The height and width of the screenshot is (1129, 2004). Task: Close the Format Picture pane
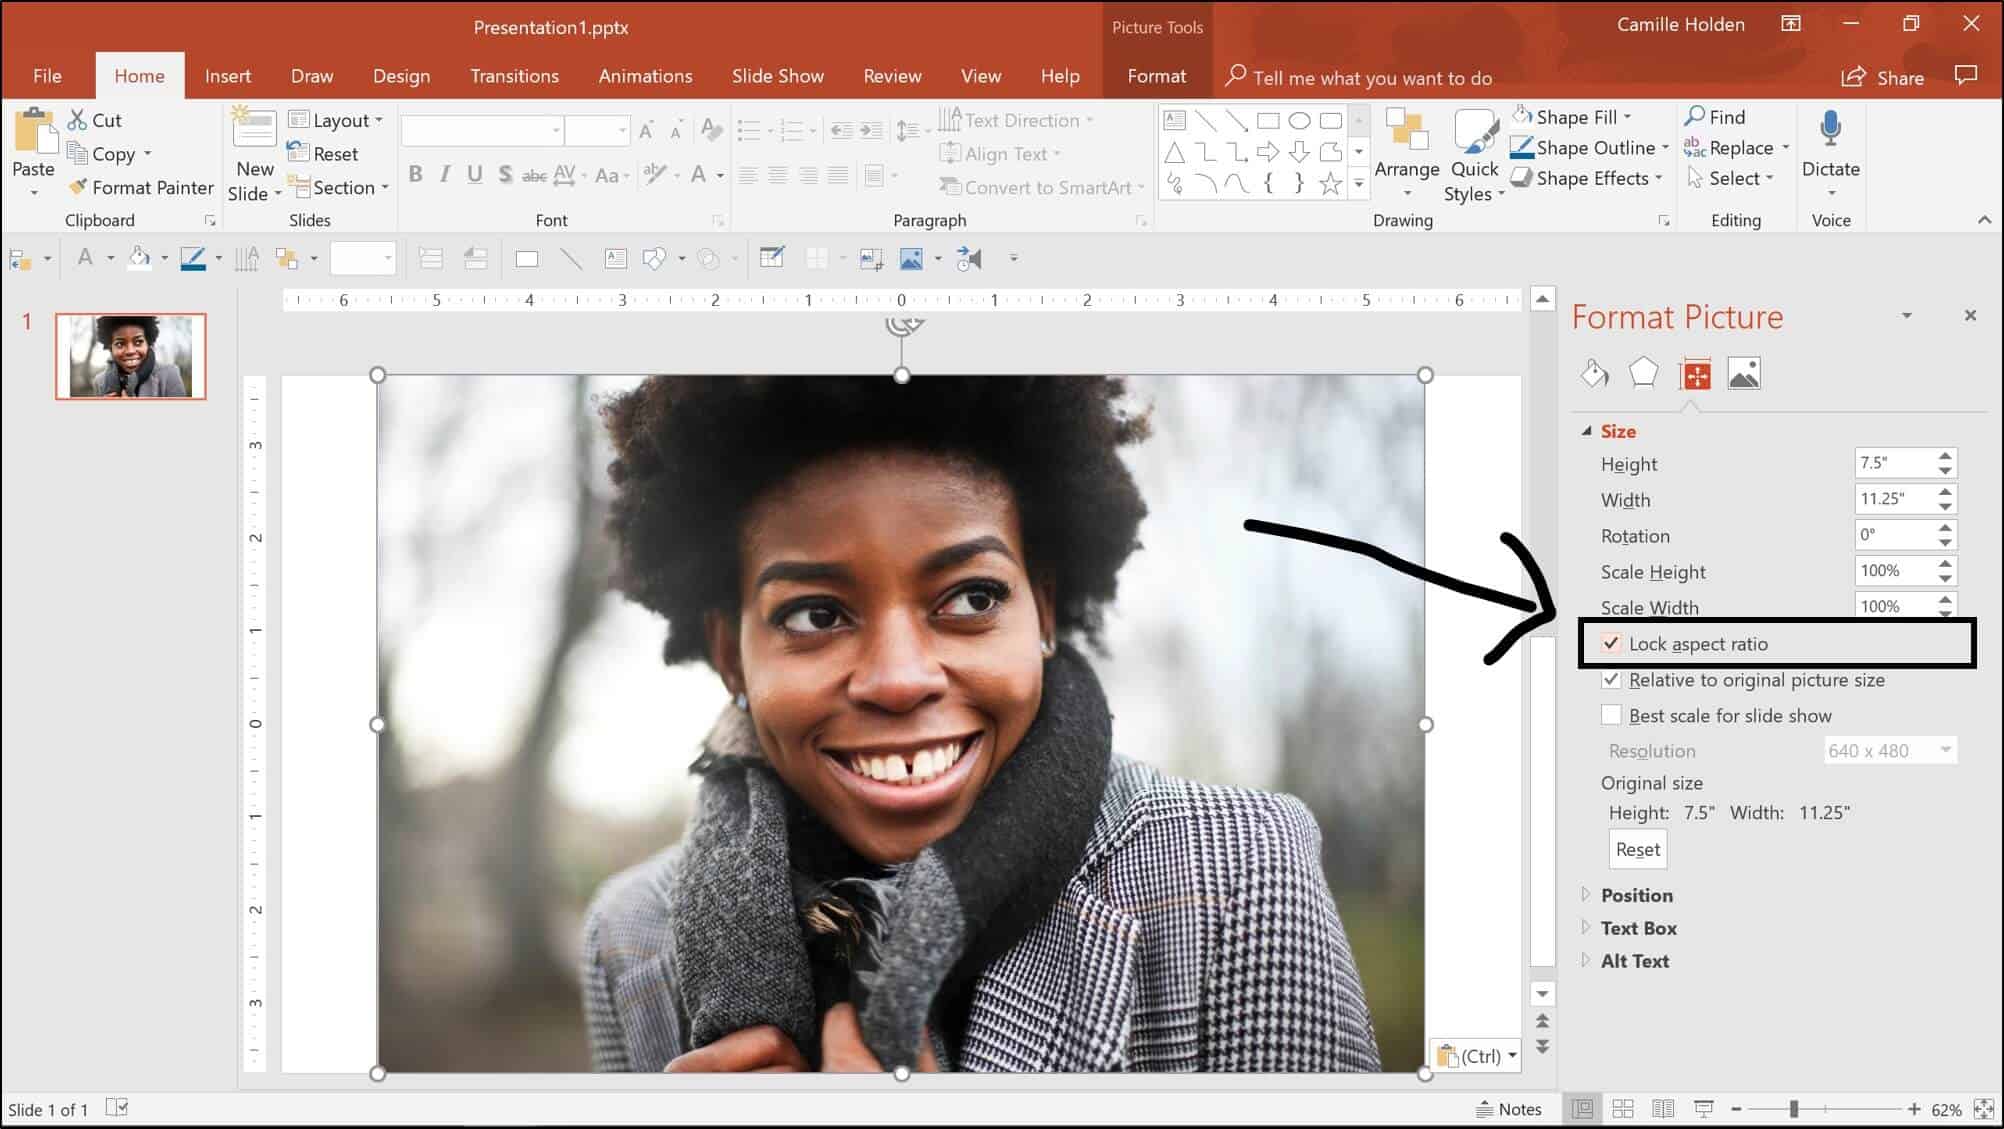click(x=1970, y=316)
